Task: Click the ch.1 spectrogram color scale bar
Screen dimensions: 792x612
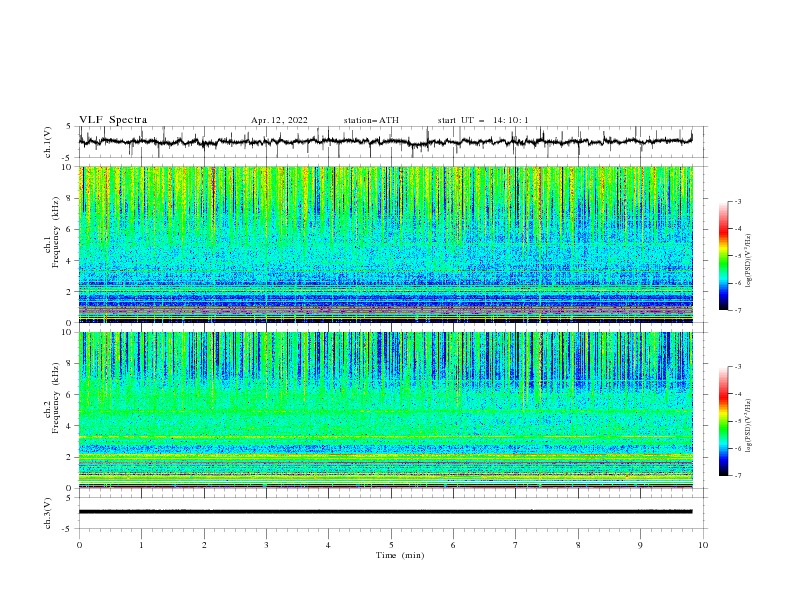Action: [x=723, y=256]
